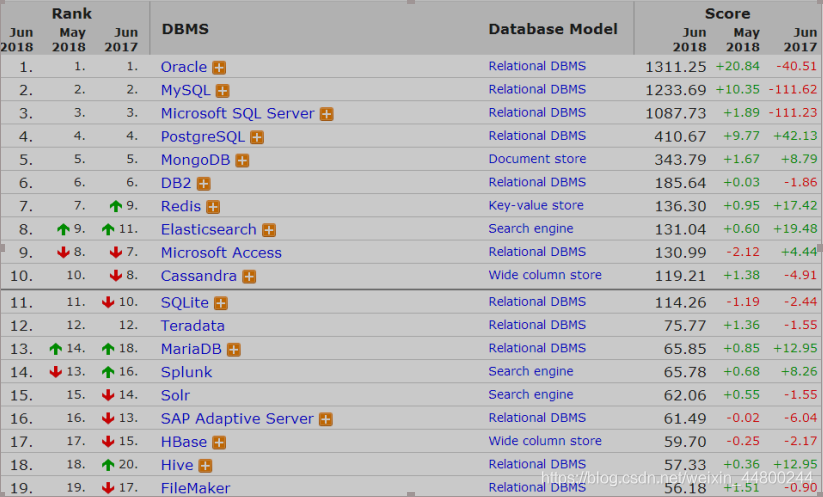
Task: Click red down arrow in HBase row
Action: click(x=108, y=441)
